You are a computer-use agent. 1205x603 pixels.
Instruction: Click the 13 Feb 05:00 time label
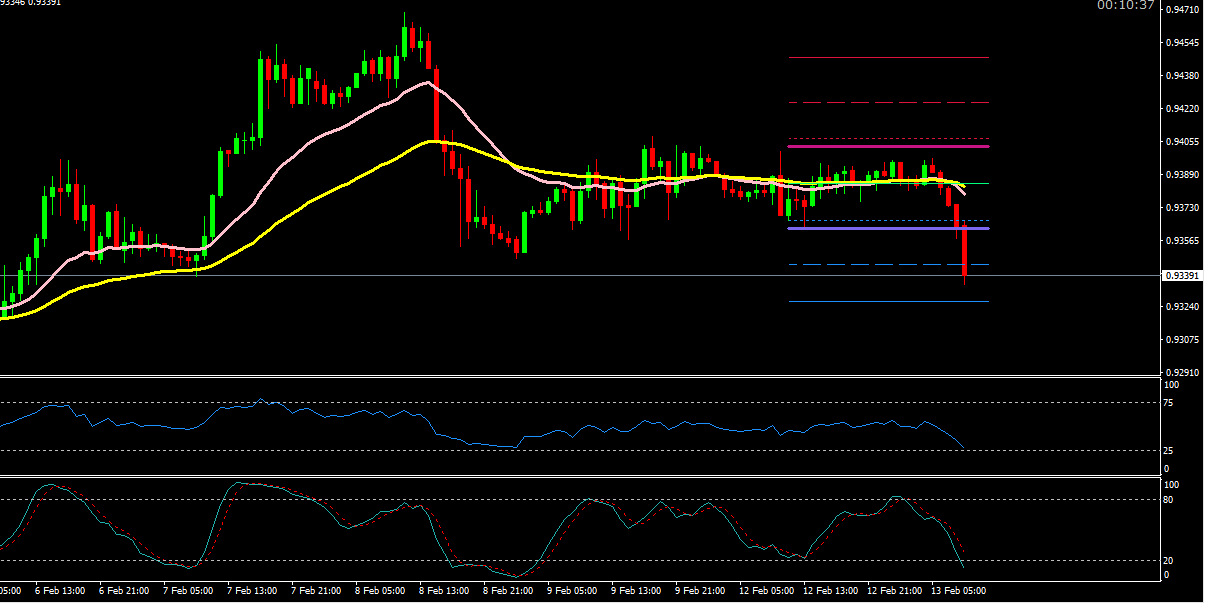(x=957, y=591)
